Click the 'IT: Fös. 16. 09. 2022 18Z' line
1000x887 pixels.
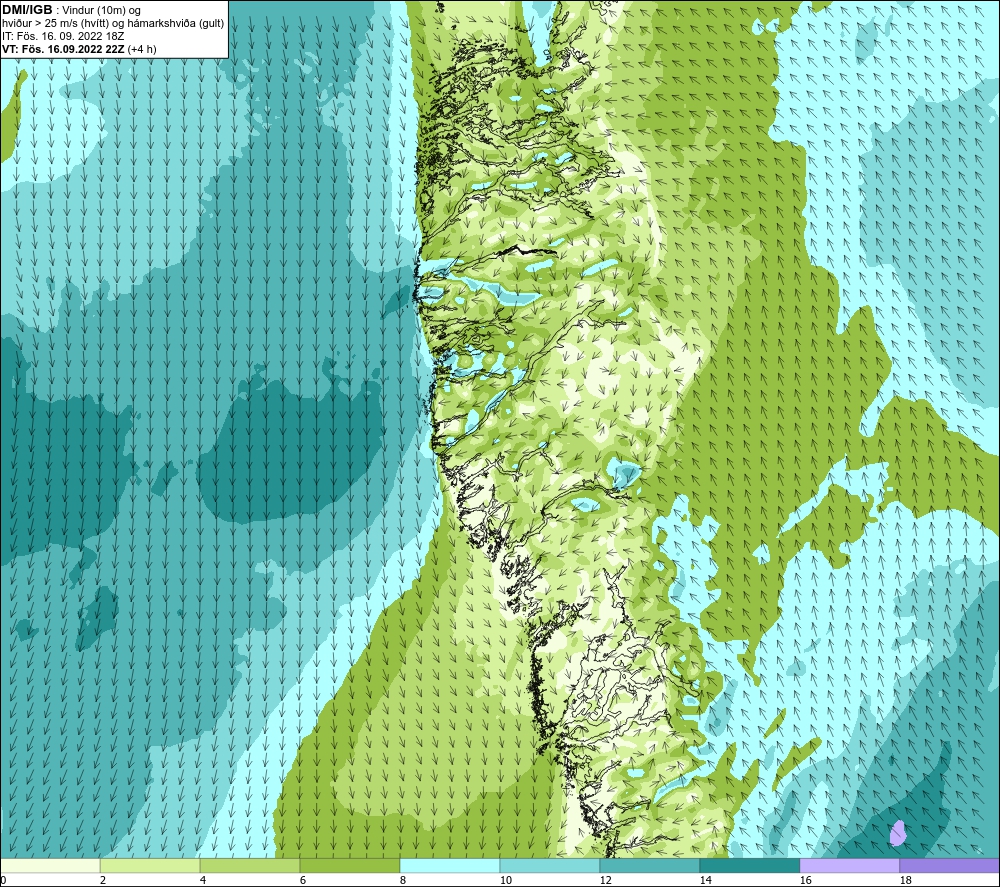(x=63, y=36)
